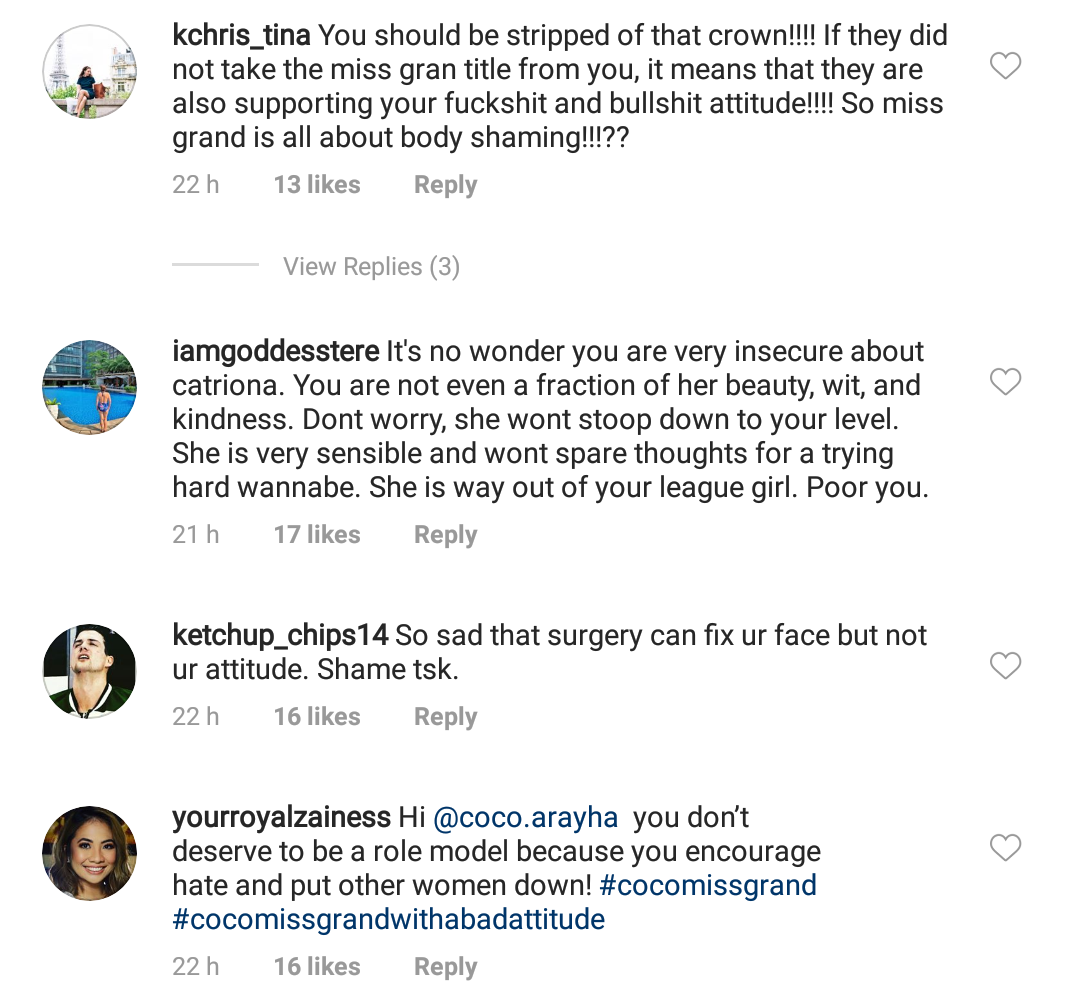The width and height of the screenshot is (1080, 1007).
Task: Open the @coco.arayha mention link
Action: coord(524,818)
